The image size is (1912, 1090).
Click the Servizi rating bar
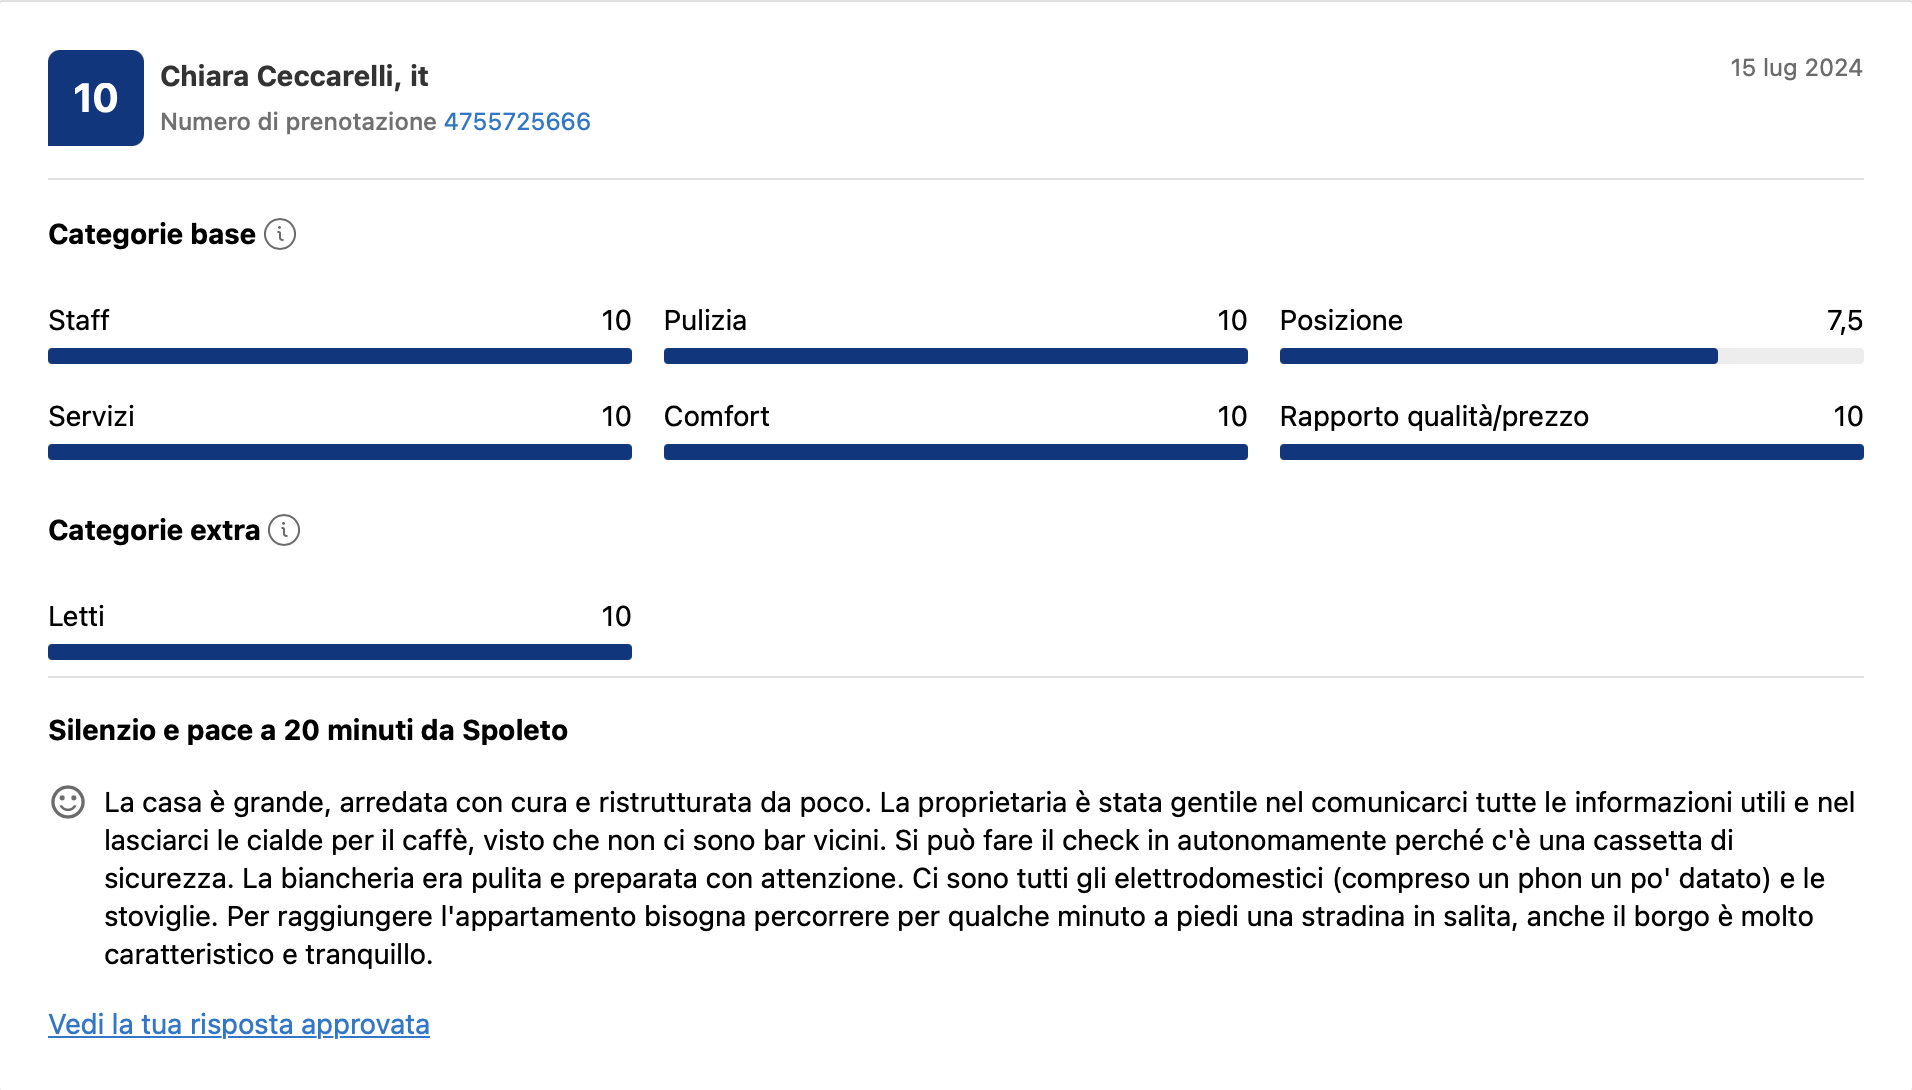click(x=340, y=451)
